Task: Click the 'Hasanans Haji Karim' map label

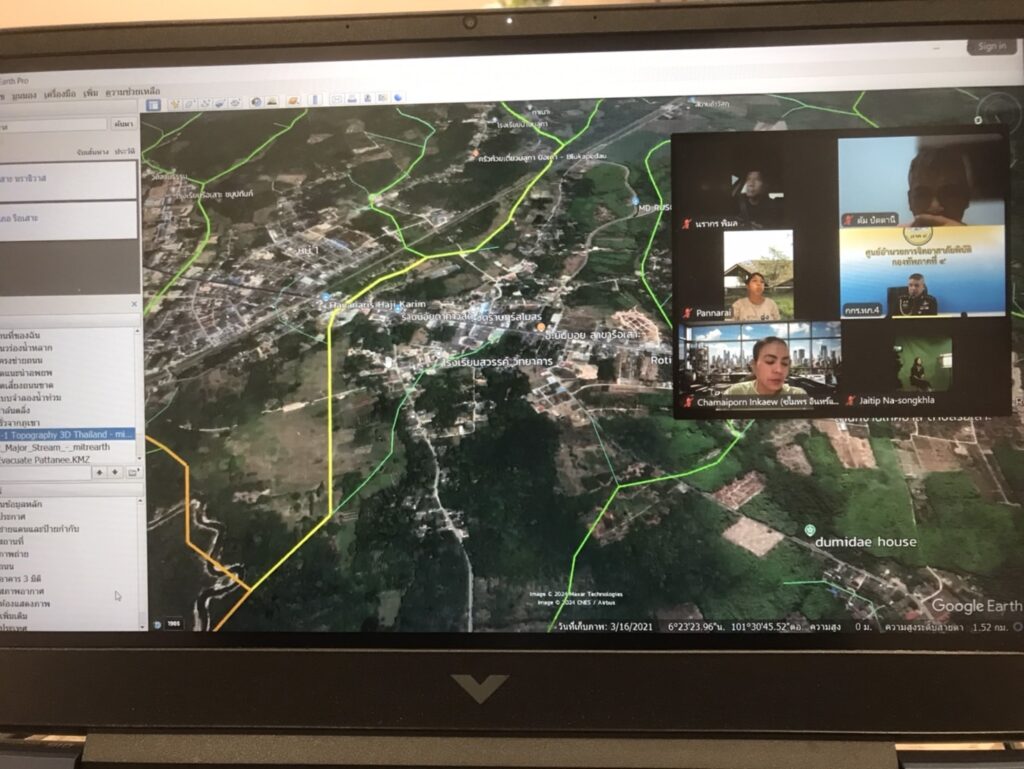Action: point(377,304)
